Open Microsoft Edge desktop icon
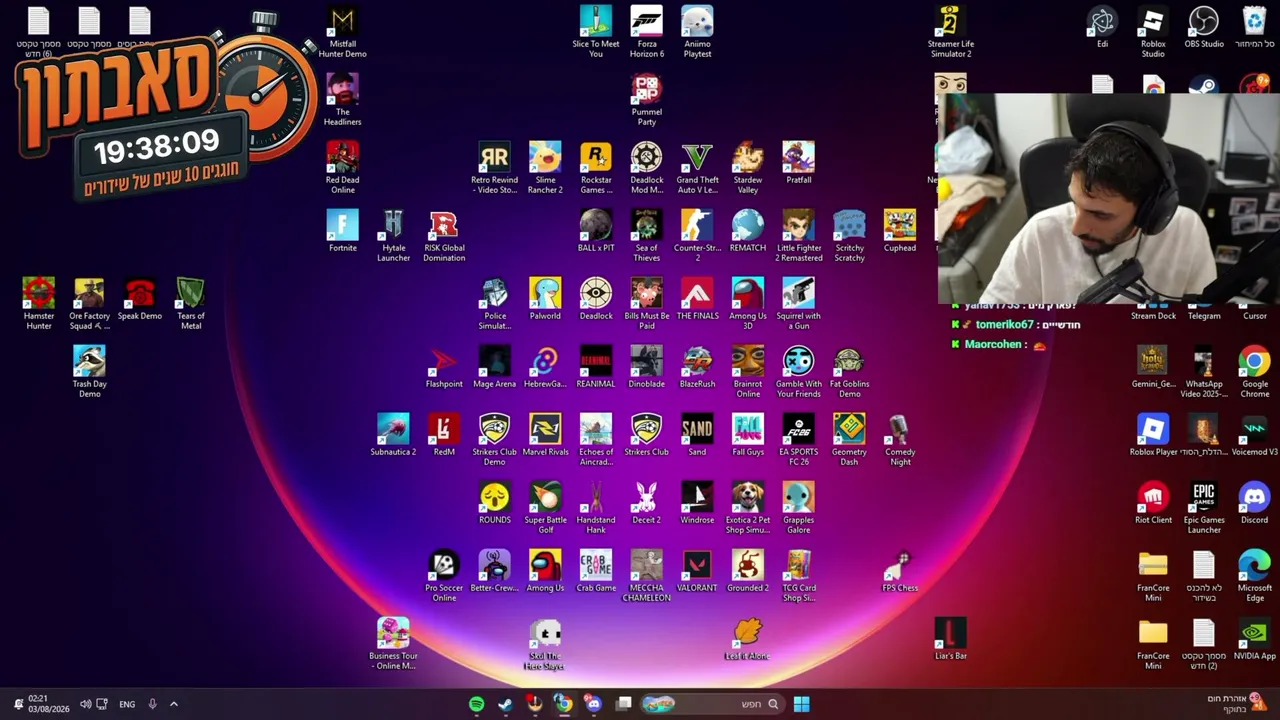 1254,576
